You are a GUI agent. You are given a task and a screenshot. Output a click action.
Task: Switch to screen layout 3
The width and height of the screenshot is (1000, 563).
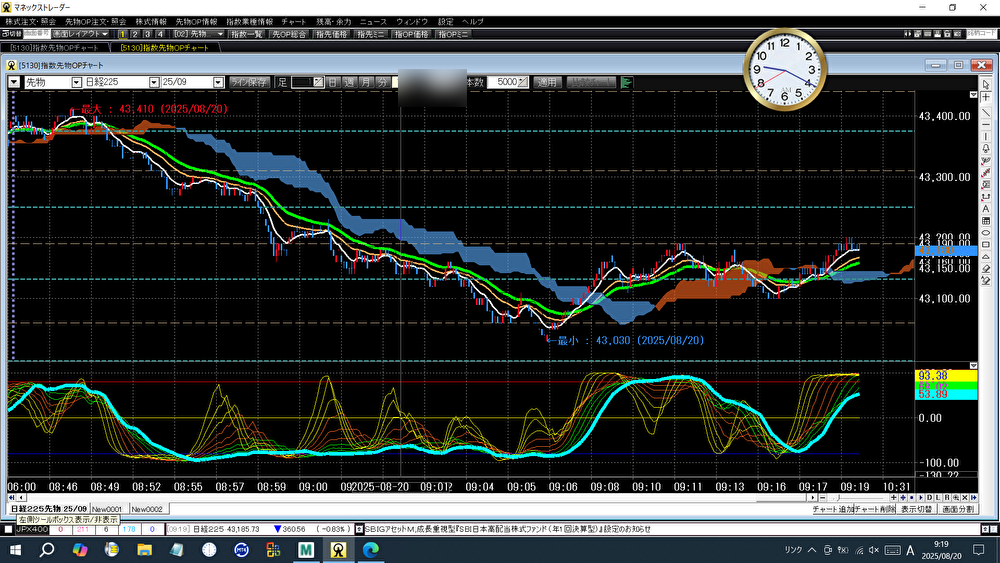(x=147, y=34)
